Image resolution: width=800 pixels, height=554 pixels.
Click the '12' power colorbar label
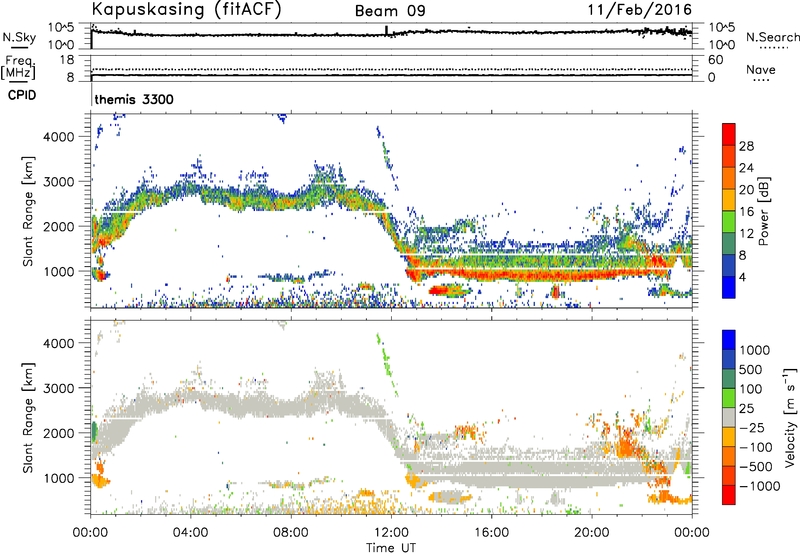746,234
